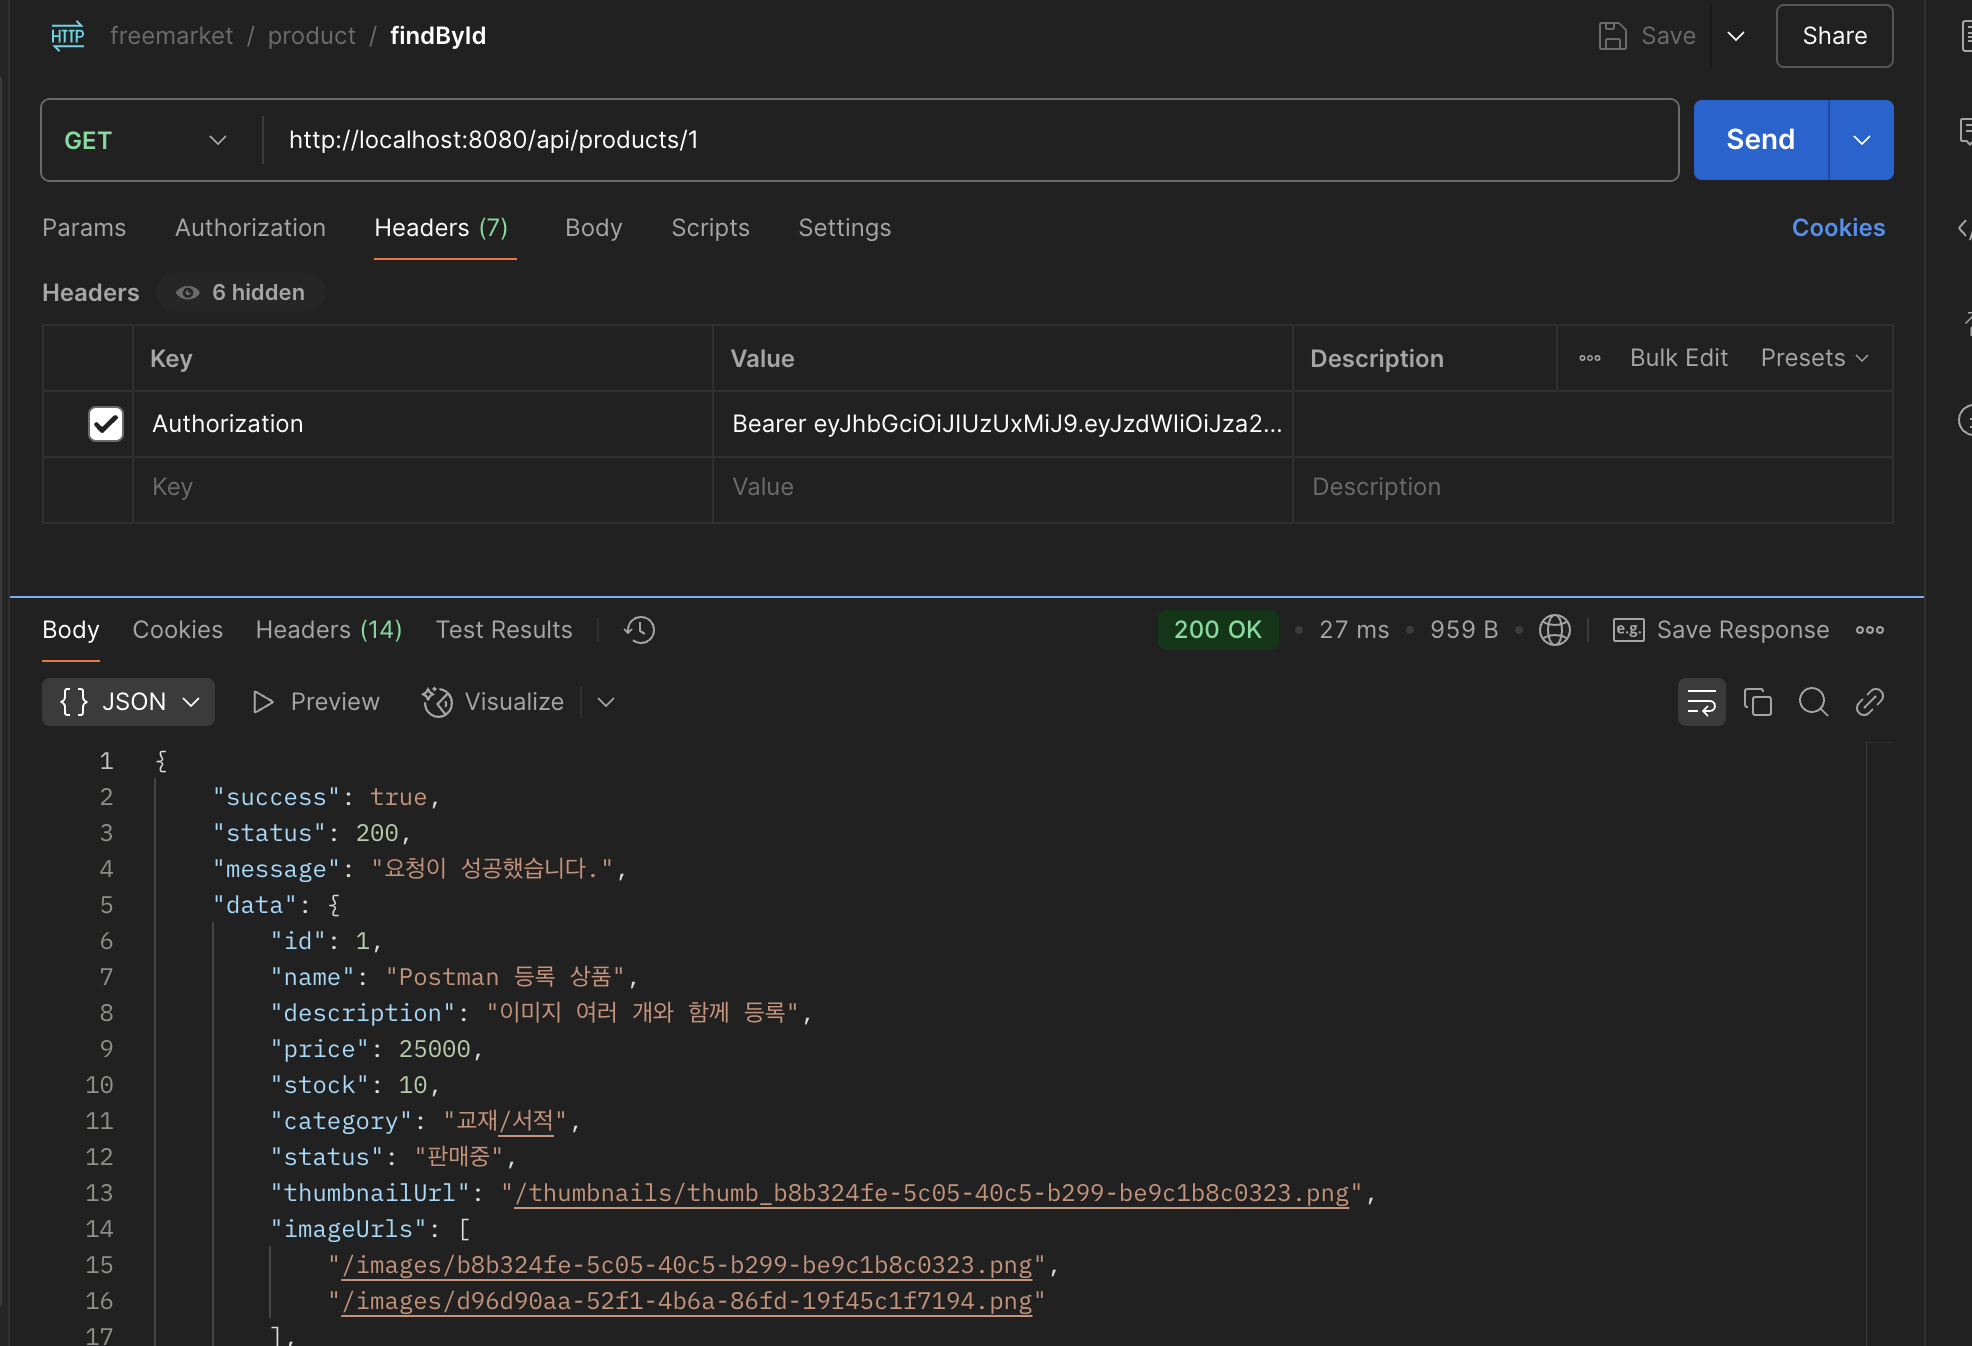Viewport: 1972px width, 1346px height.
Task: Switch to the Scripts request tab
Action: [710, 228]
